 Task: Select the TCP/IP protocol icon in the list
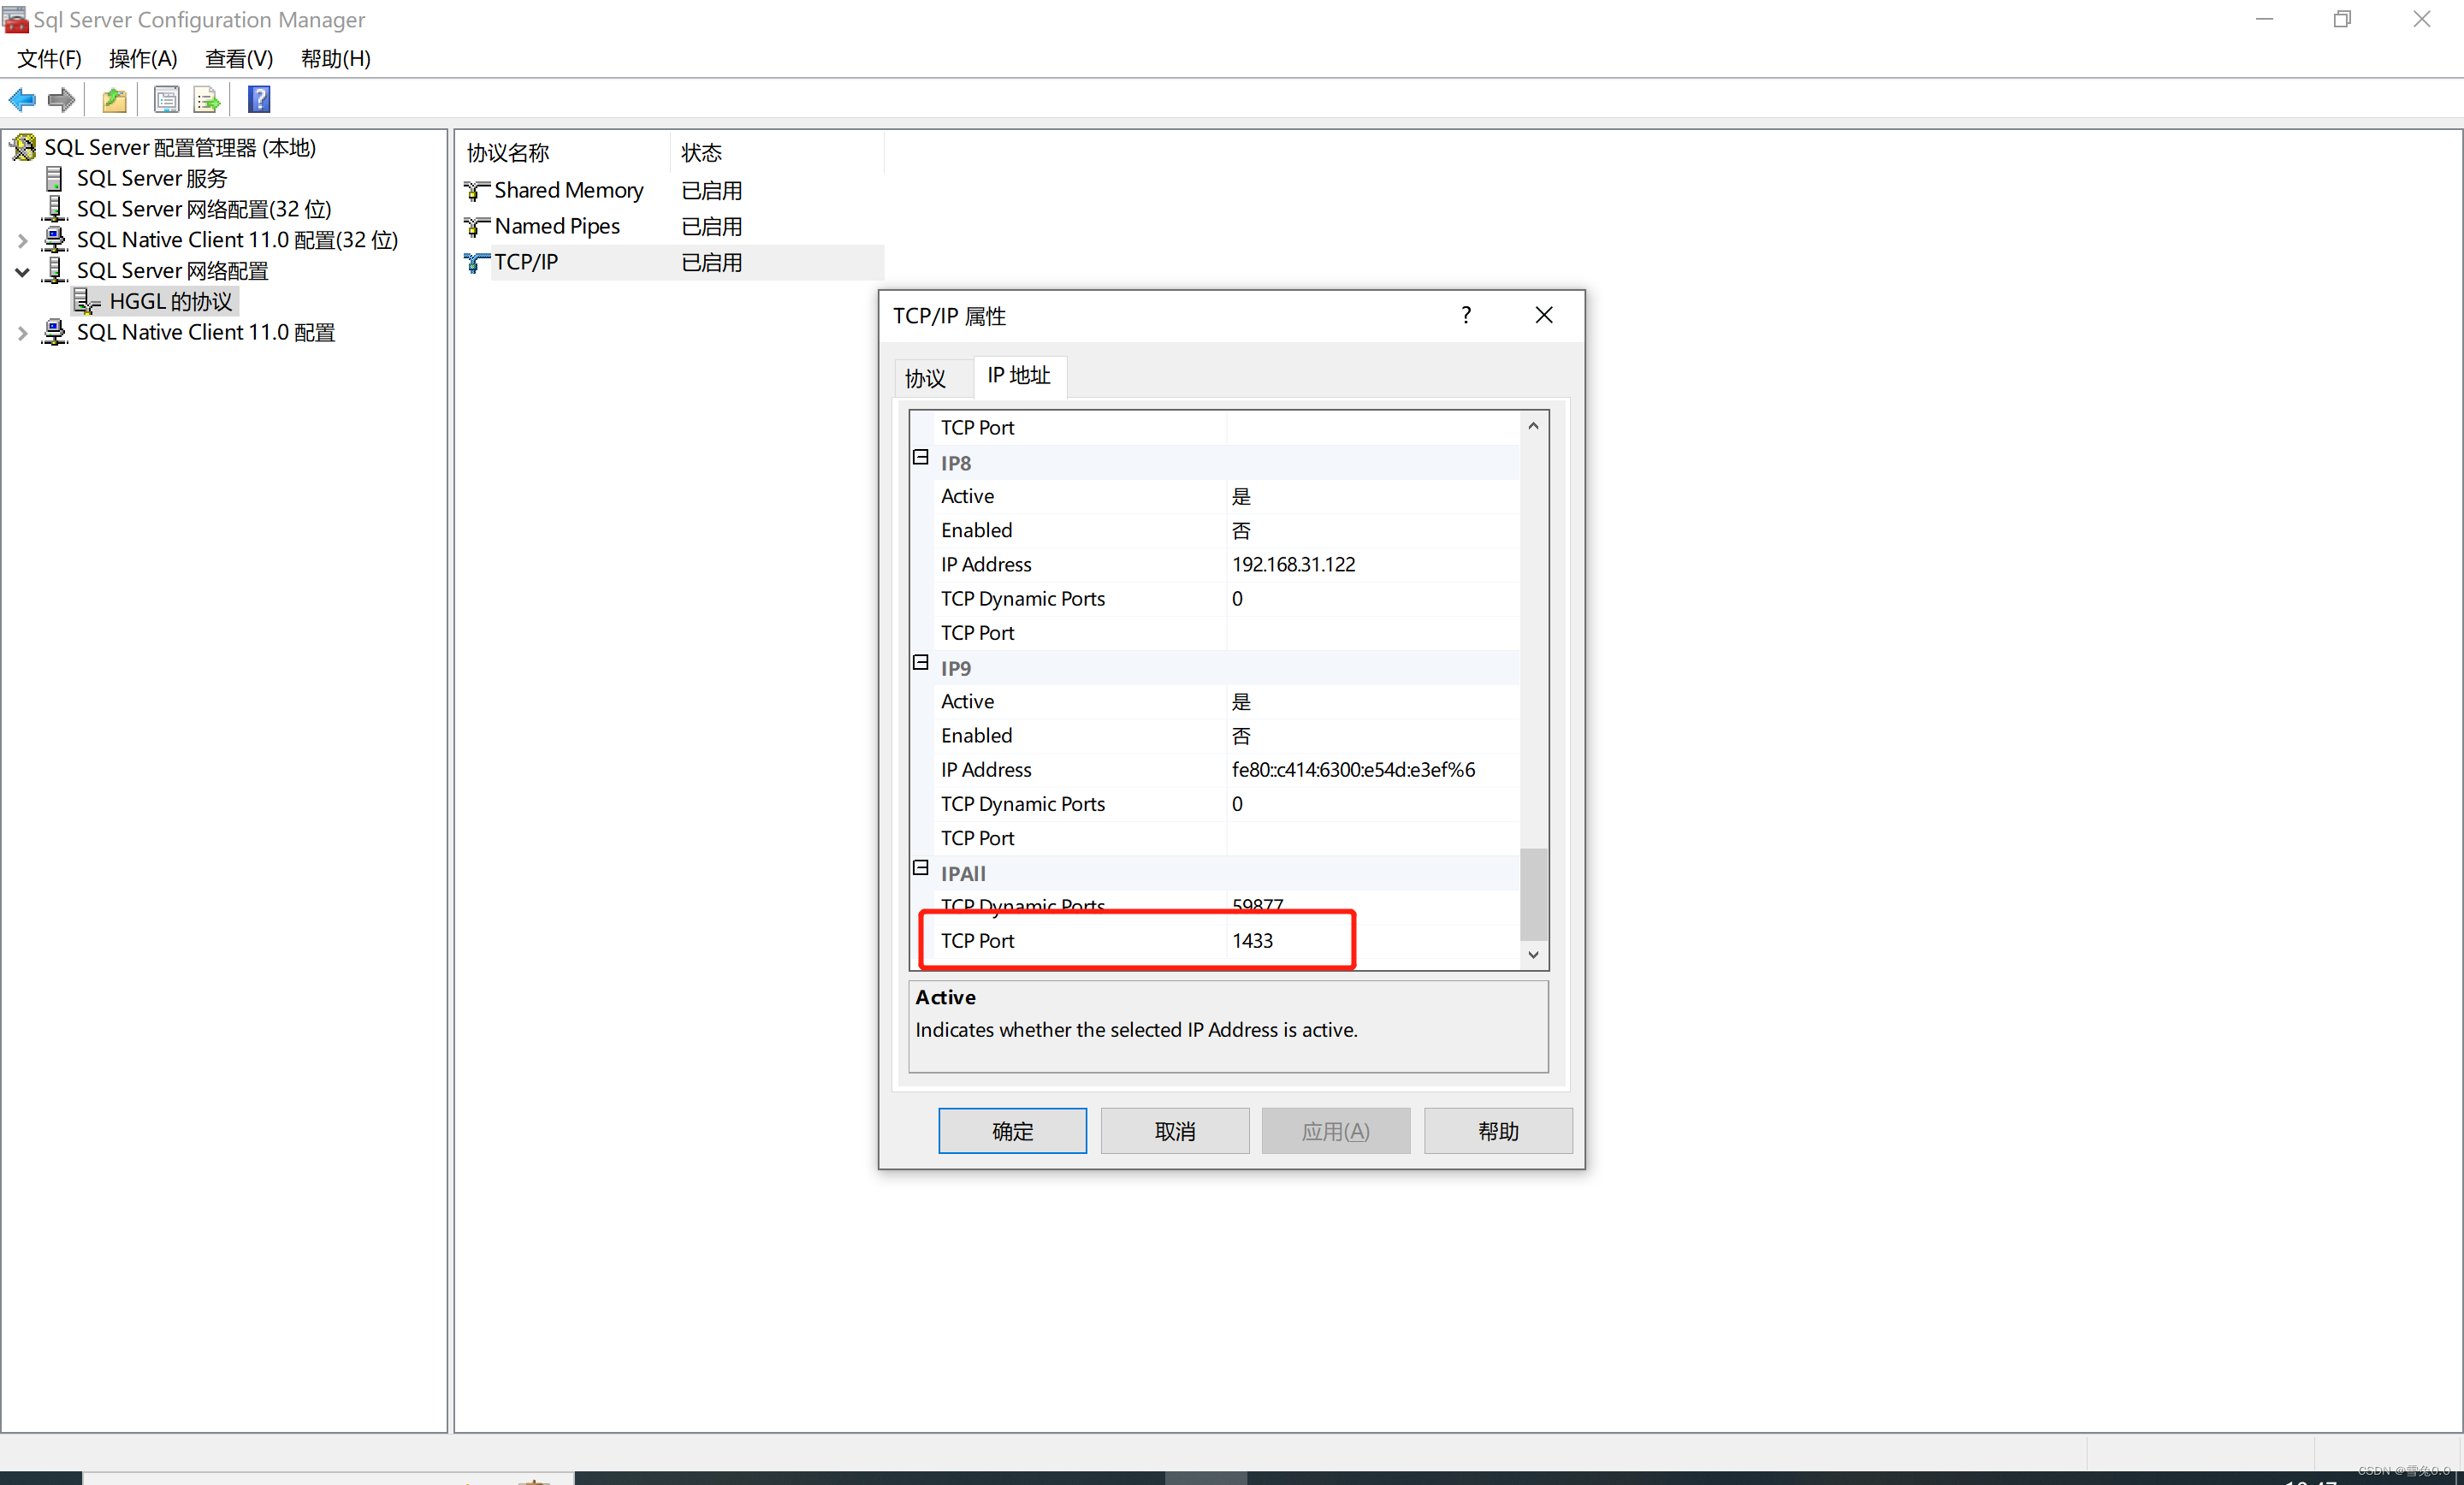pyautogui.click(x=477, y=262)
